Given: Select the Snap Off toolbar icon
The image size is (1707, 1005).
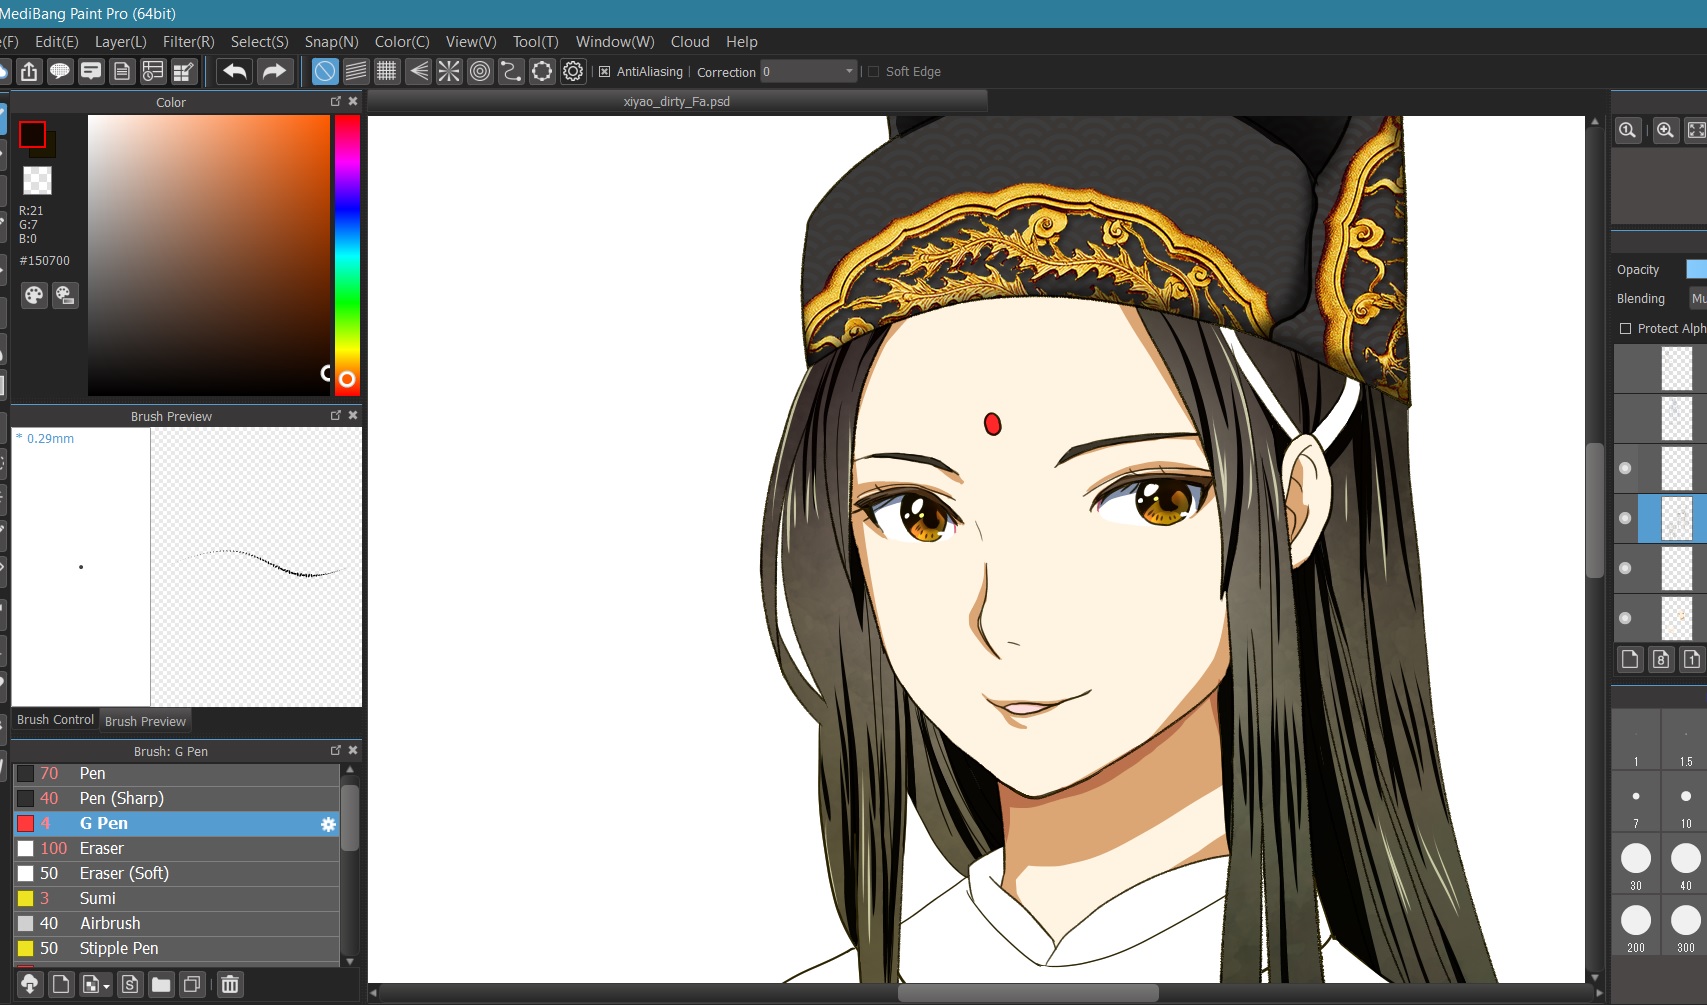Looking at the screenshot, I should tap(325, 71).
